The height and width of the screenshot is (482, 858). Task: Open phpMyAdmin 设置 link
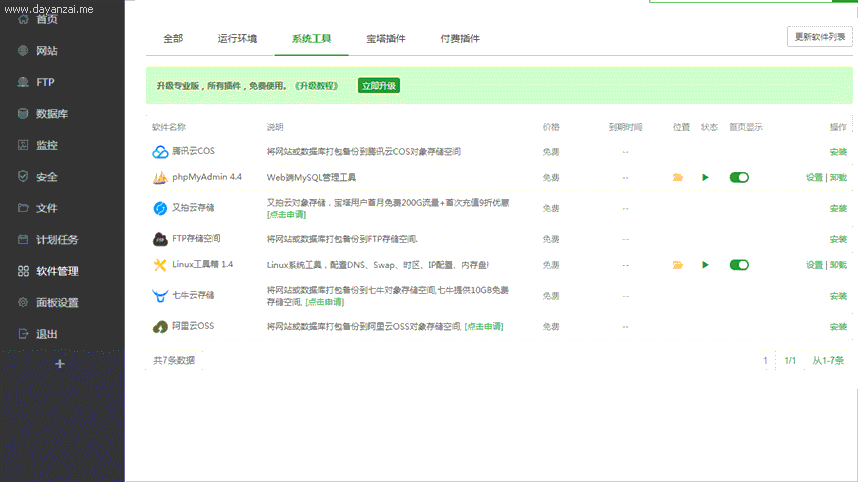click(x=814, y=177)
